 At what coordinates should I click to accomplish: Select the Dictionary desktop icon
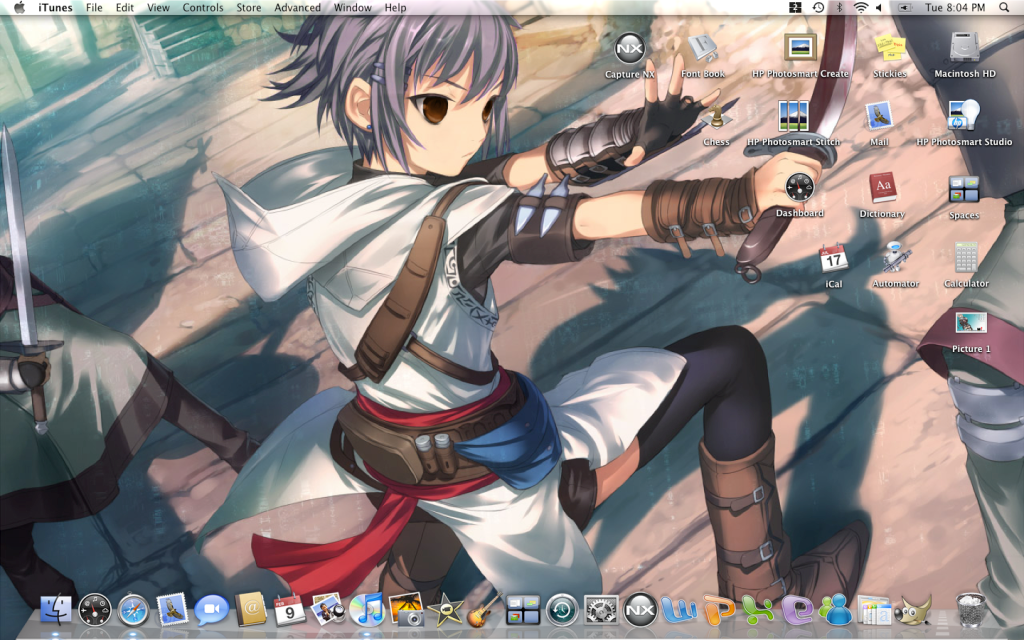[x=882, y=188]
